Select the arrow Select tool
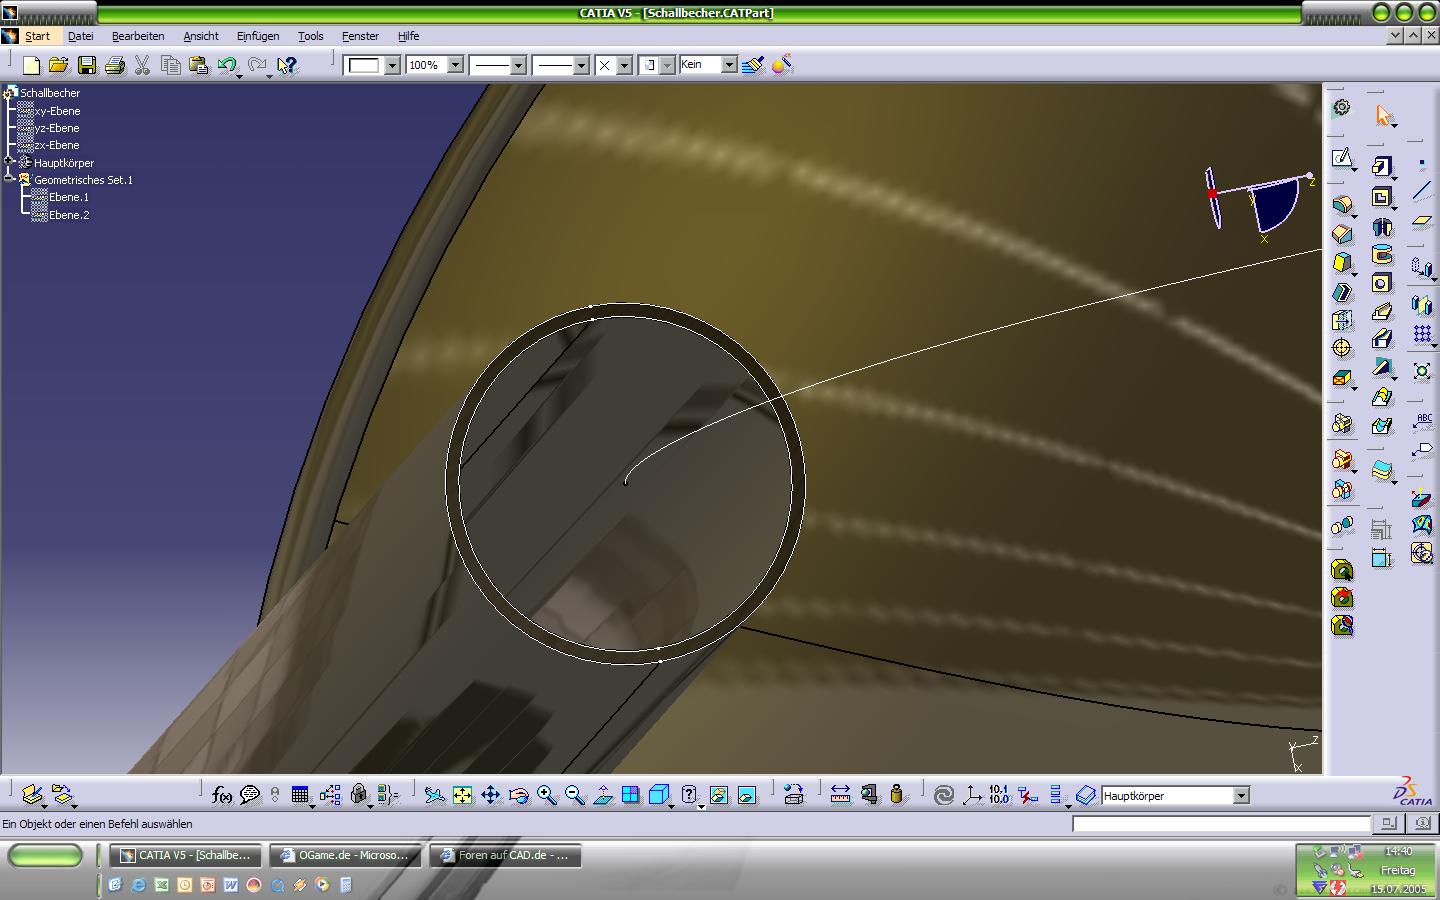 (x=1384, y=116)
